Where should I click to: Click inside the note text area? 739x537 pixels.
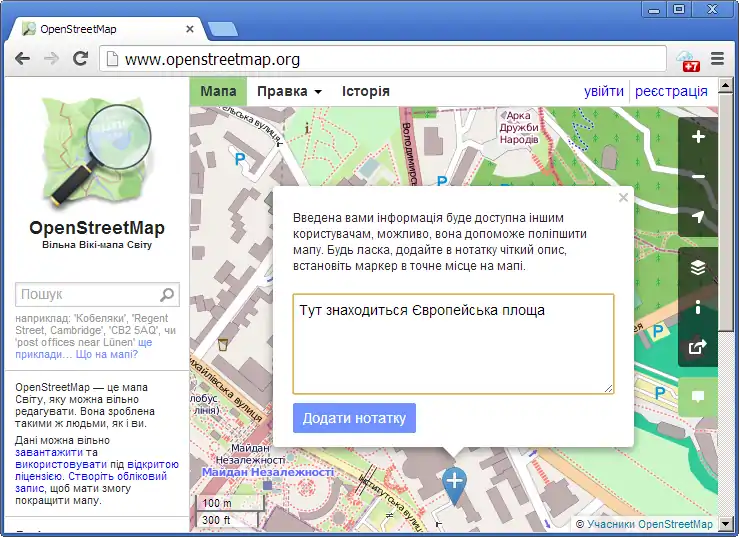click(x=453, y=344)
